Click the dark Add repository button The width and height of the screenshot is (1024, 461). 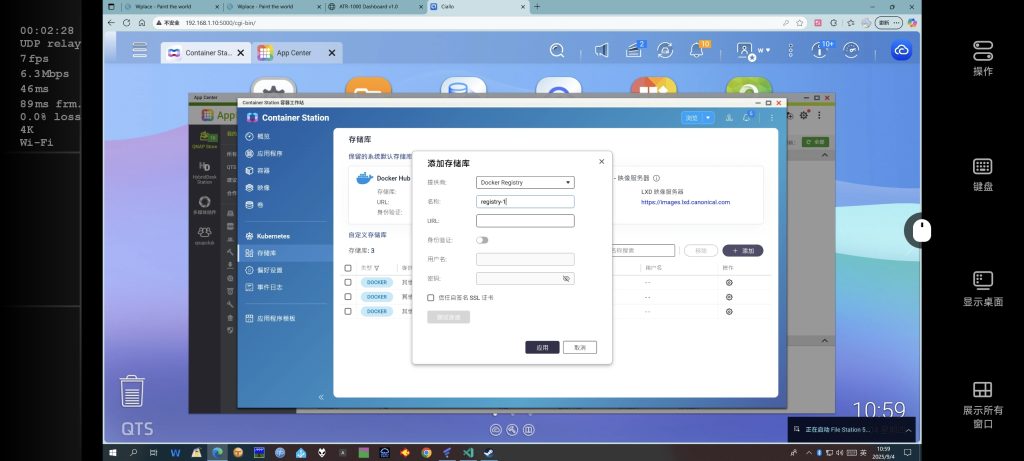point(743,251)
